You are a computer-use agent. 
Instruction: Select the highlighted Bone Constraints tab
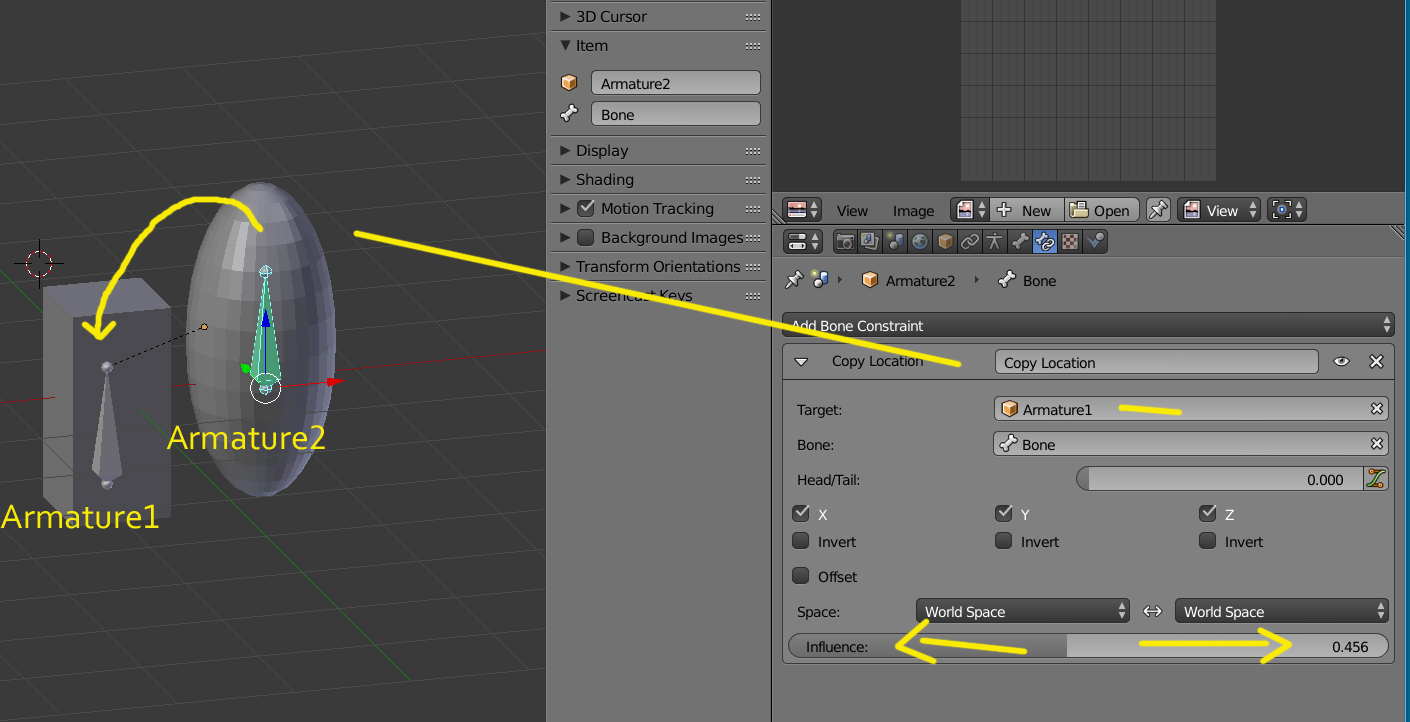1045,241
